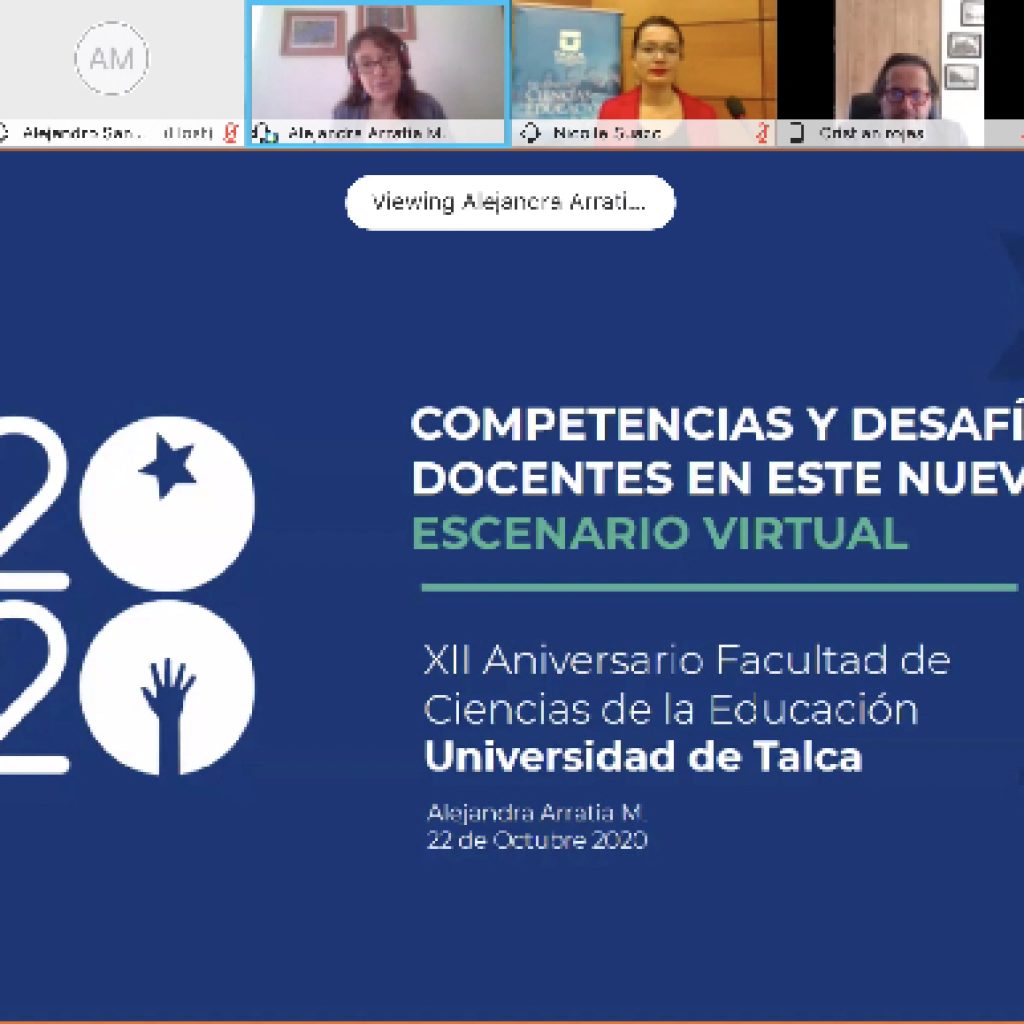The width and height of the screenshot is (1024, 1024).
Task: Click the 'Cristian rojas' name label
Action: pos(871,134)
